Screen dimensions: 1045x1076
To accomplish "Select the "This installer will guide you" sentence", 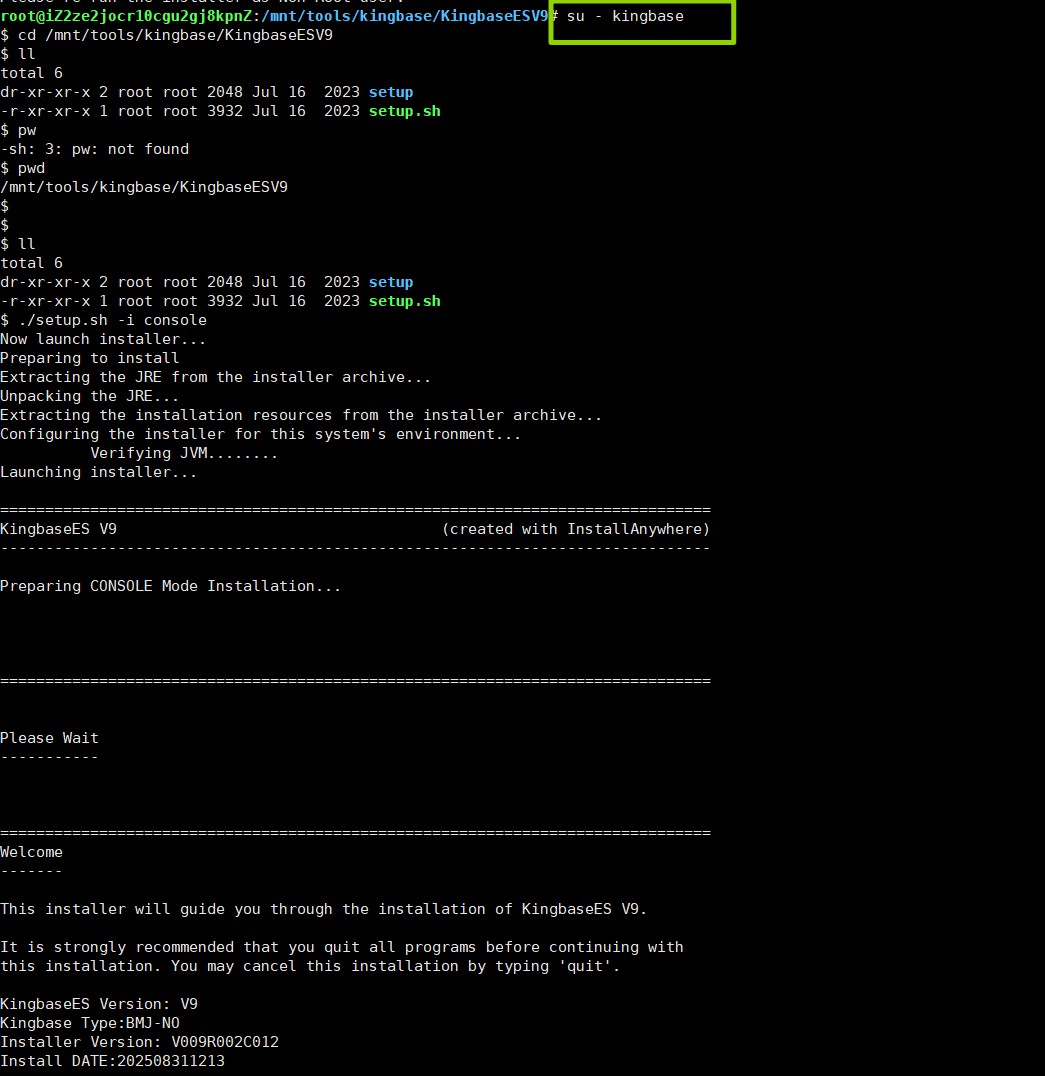I will [x=324, y=909].
